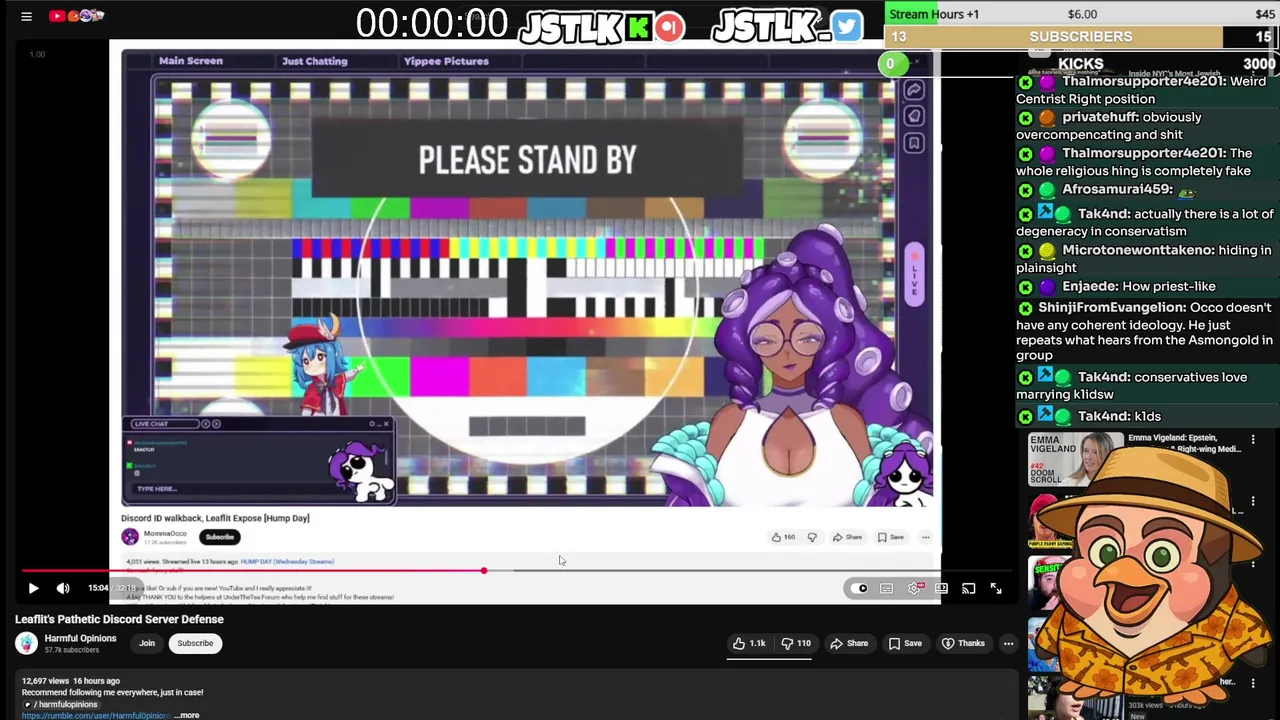Image resolution: width=1280 pixels, height=720 pixels.
Task: Like the inner video showing 160
Action: pos(783,537)
